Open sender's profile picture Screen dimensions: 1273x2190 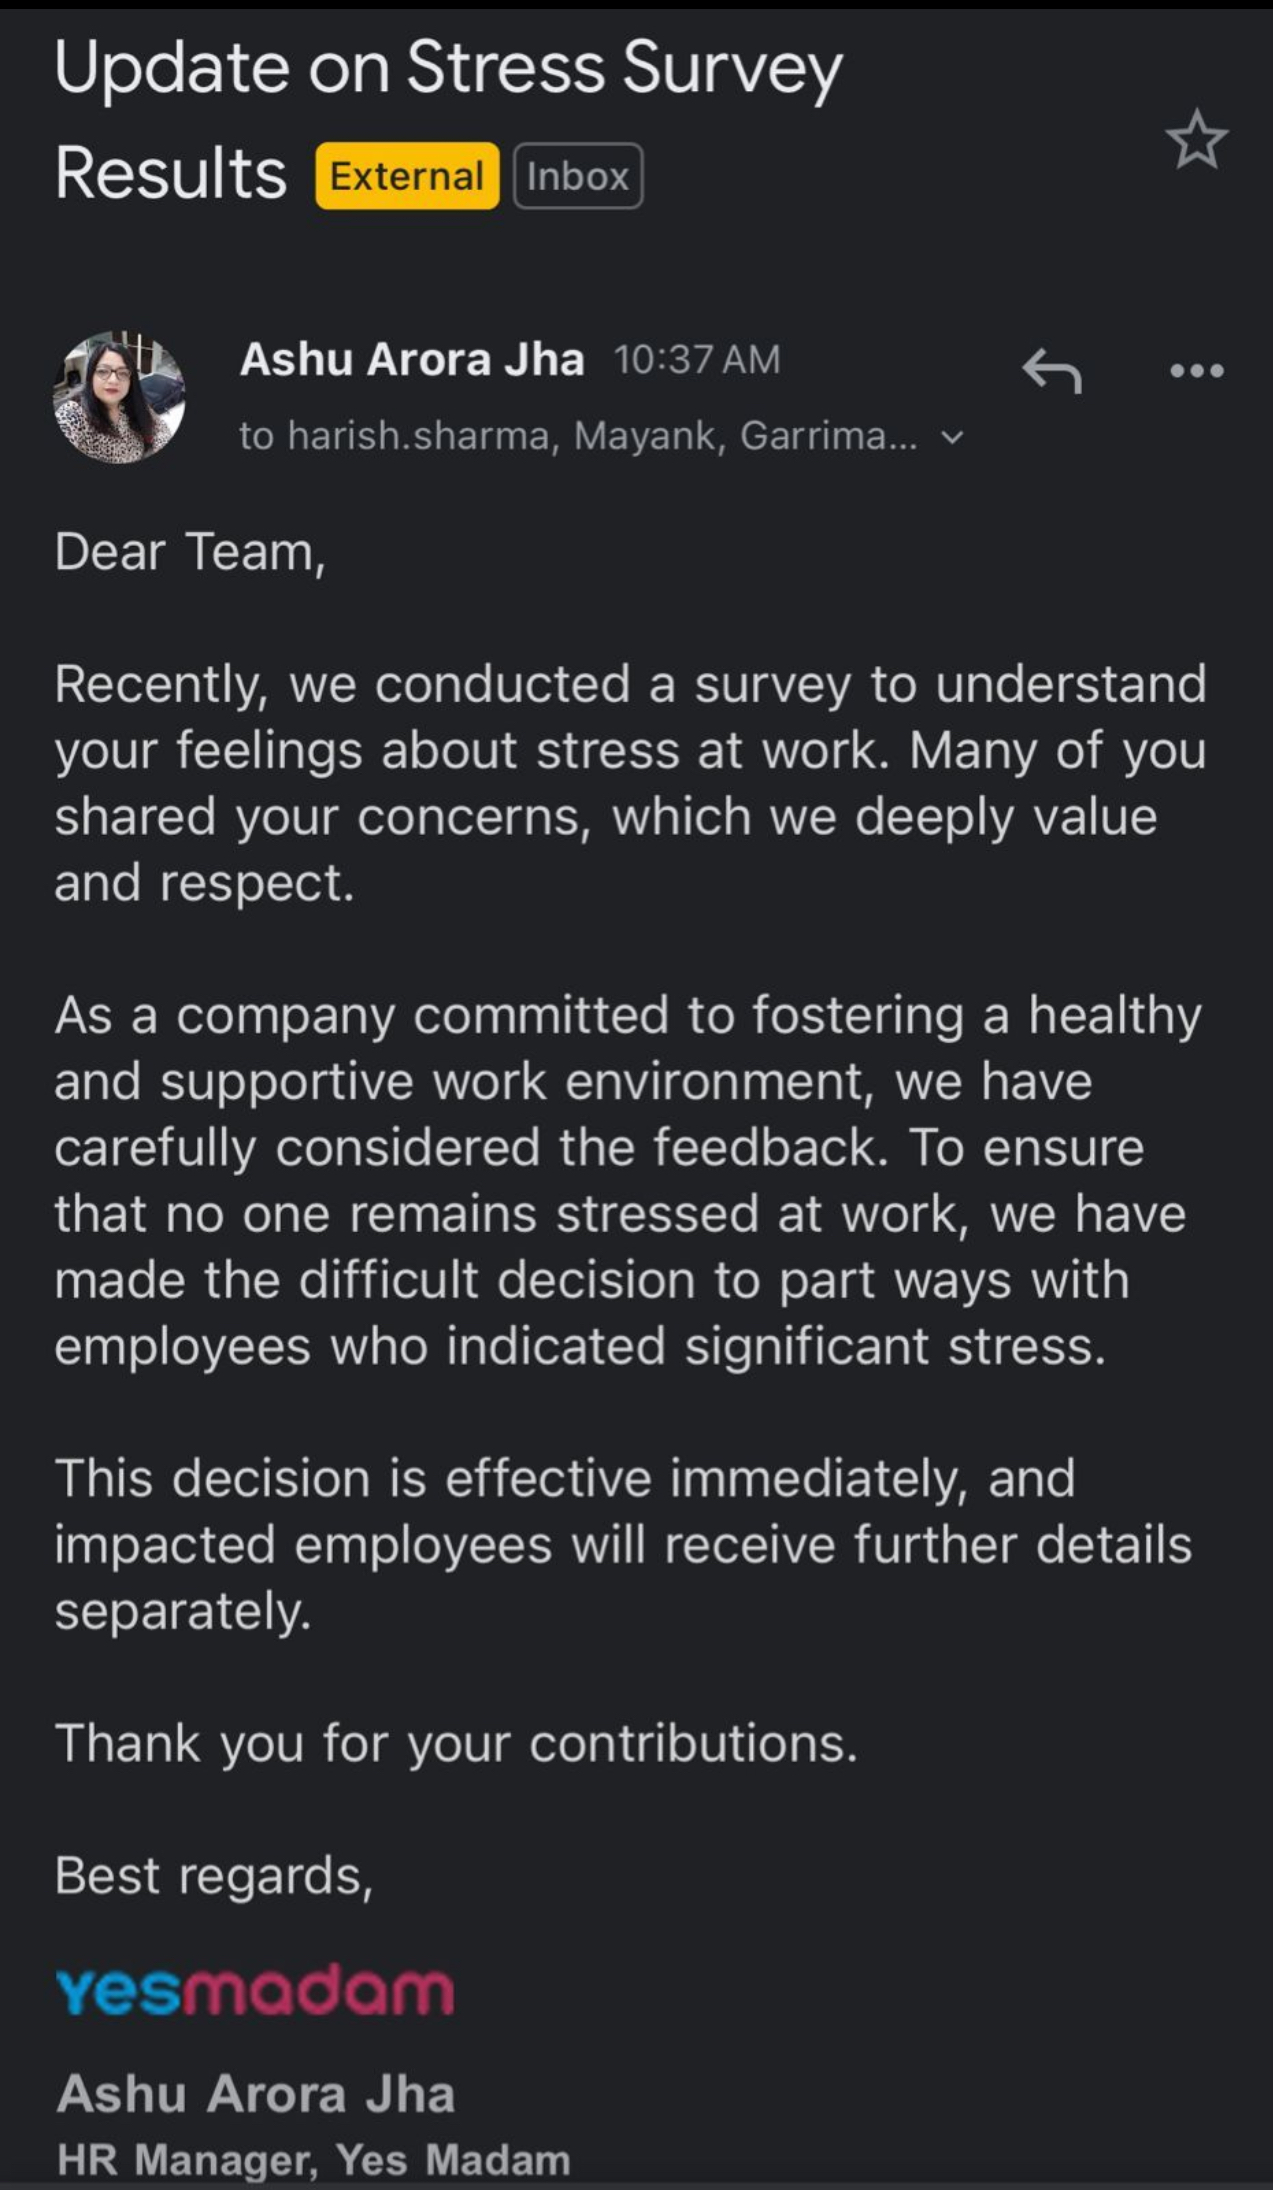coord(119,397)
